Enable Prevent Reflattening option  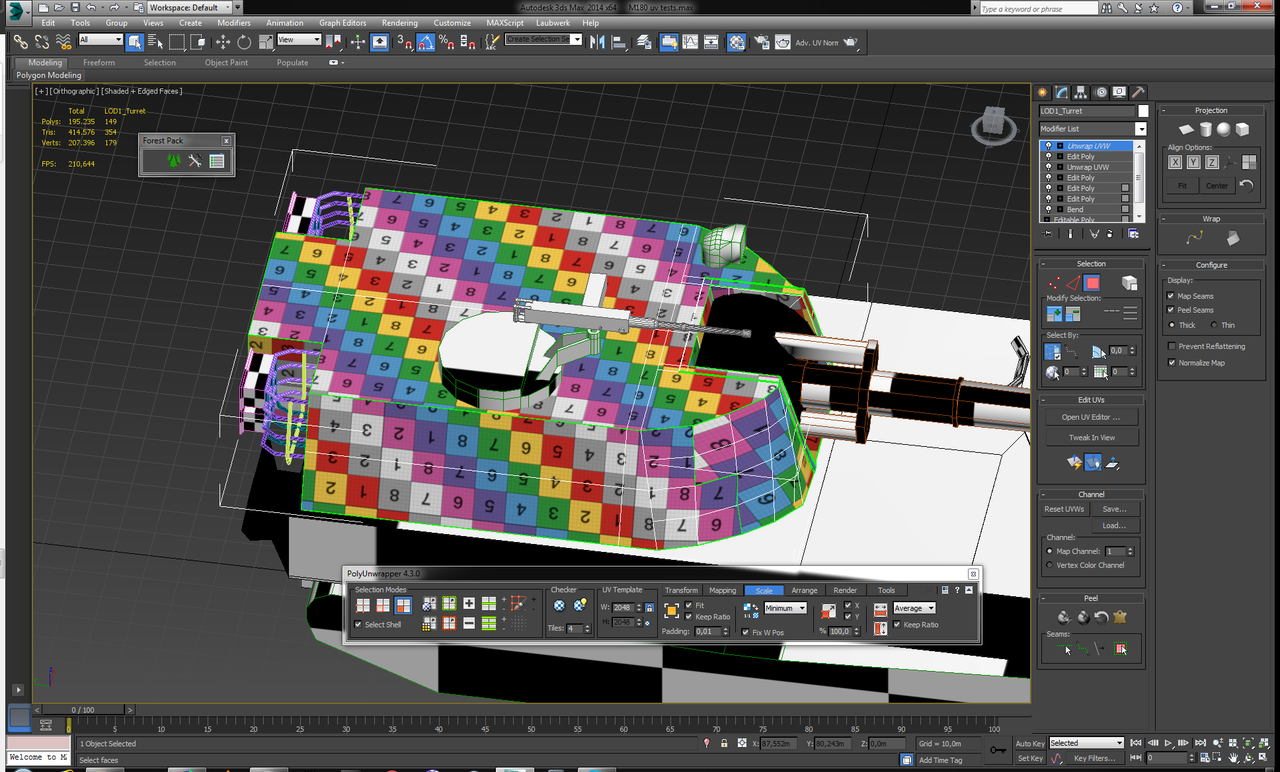tap(1172, 346)
